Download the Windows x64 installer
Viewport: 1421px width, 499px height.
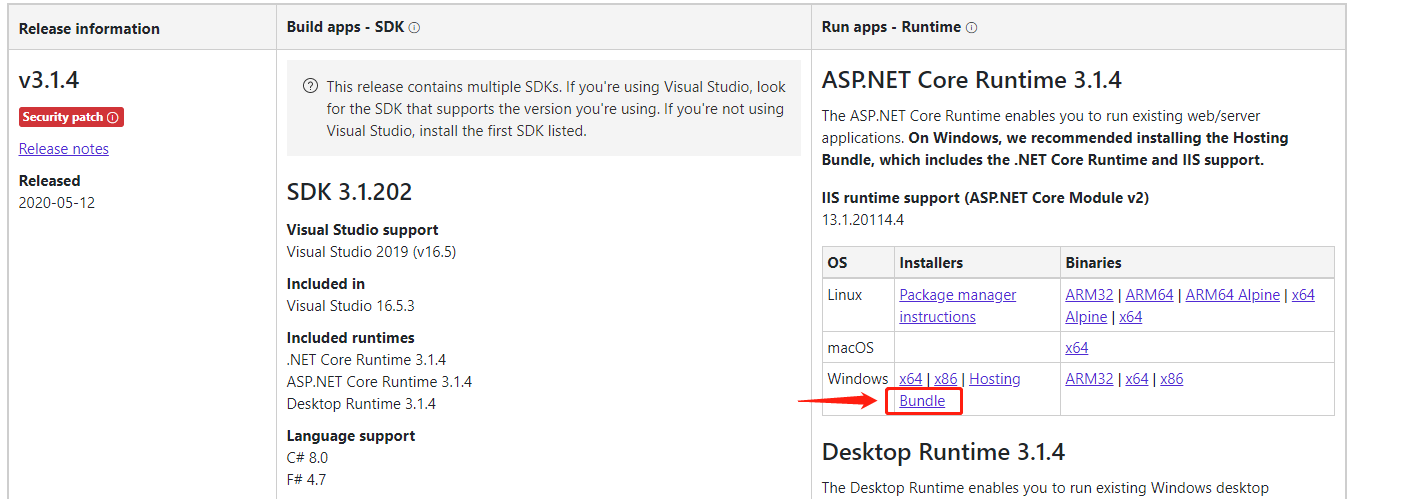click(910, 379)
